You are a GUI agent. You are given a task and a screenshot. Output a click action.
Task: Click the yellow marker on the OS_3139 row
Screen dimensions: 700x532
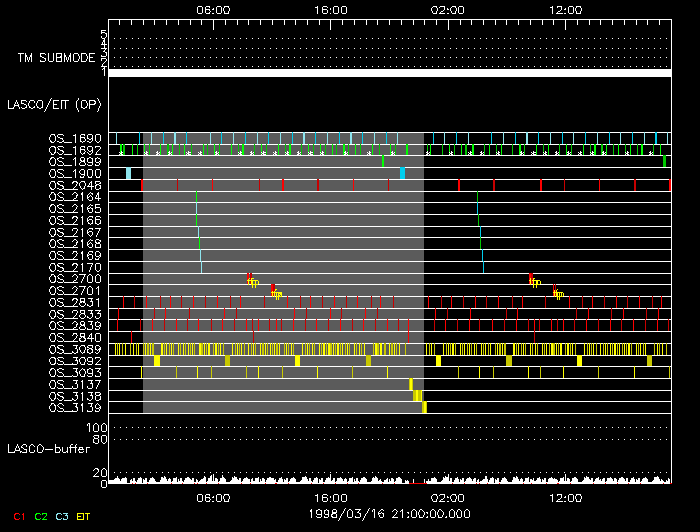point(425,407)
